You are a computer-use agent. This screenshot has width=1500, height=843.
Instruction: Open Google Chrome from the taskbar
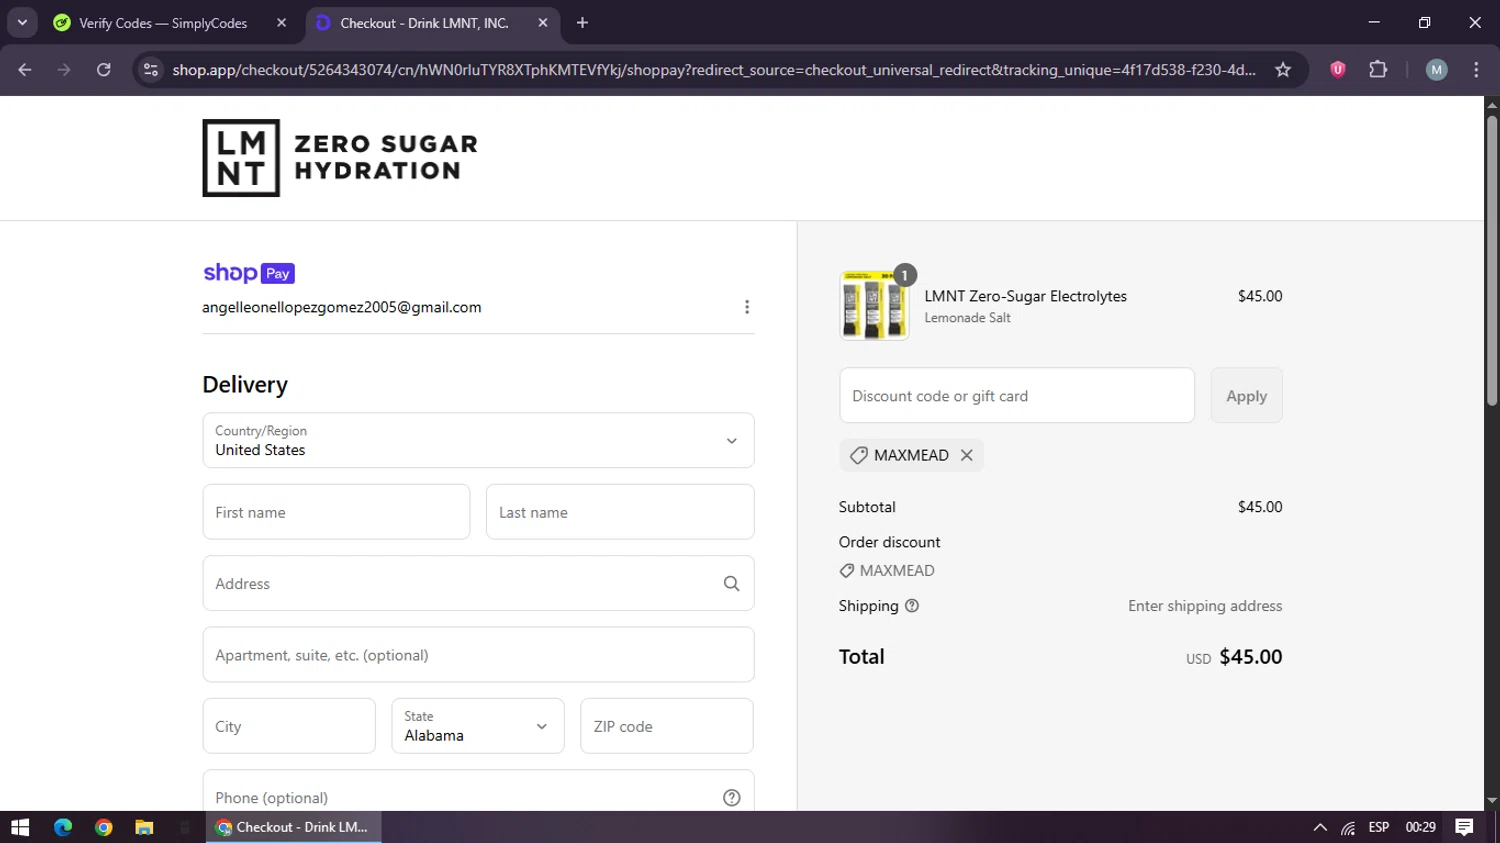coord(104,827)
